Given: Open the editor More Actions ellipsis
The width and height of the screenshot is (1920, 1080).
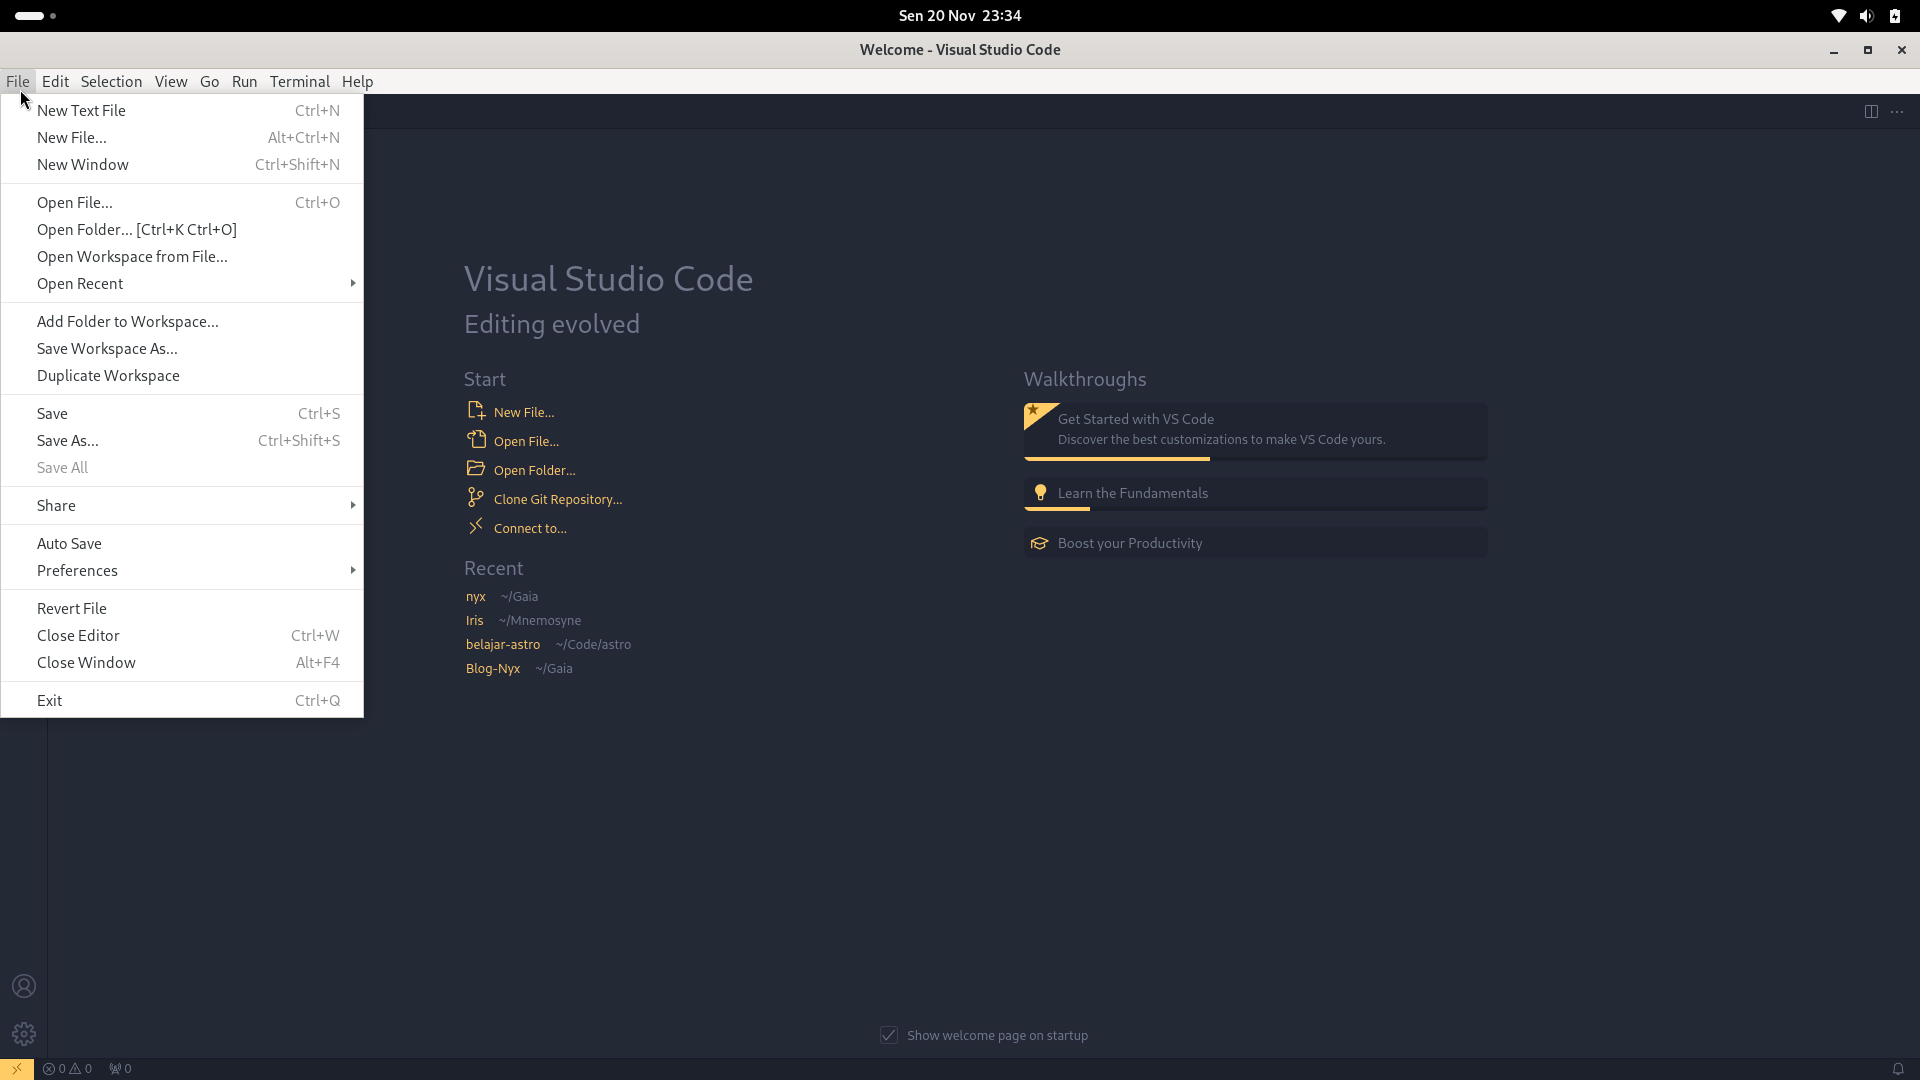Looking at the screenshot, I should pyautogui.click(x=1897, y=112).
